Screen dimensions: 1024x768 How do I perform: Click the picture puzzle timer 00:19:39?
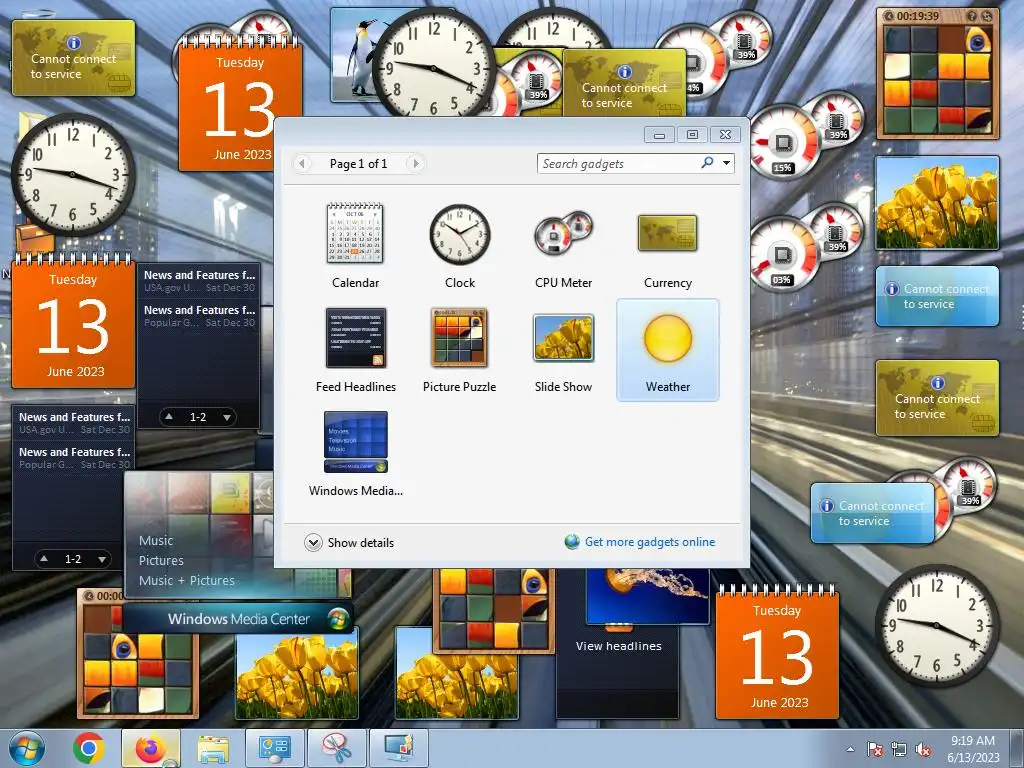click(x=918, y=16)
